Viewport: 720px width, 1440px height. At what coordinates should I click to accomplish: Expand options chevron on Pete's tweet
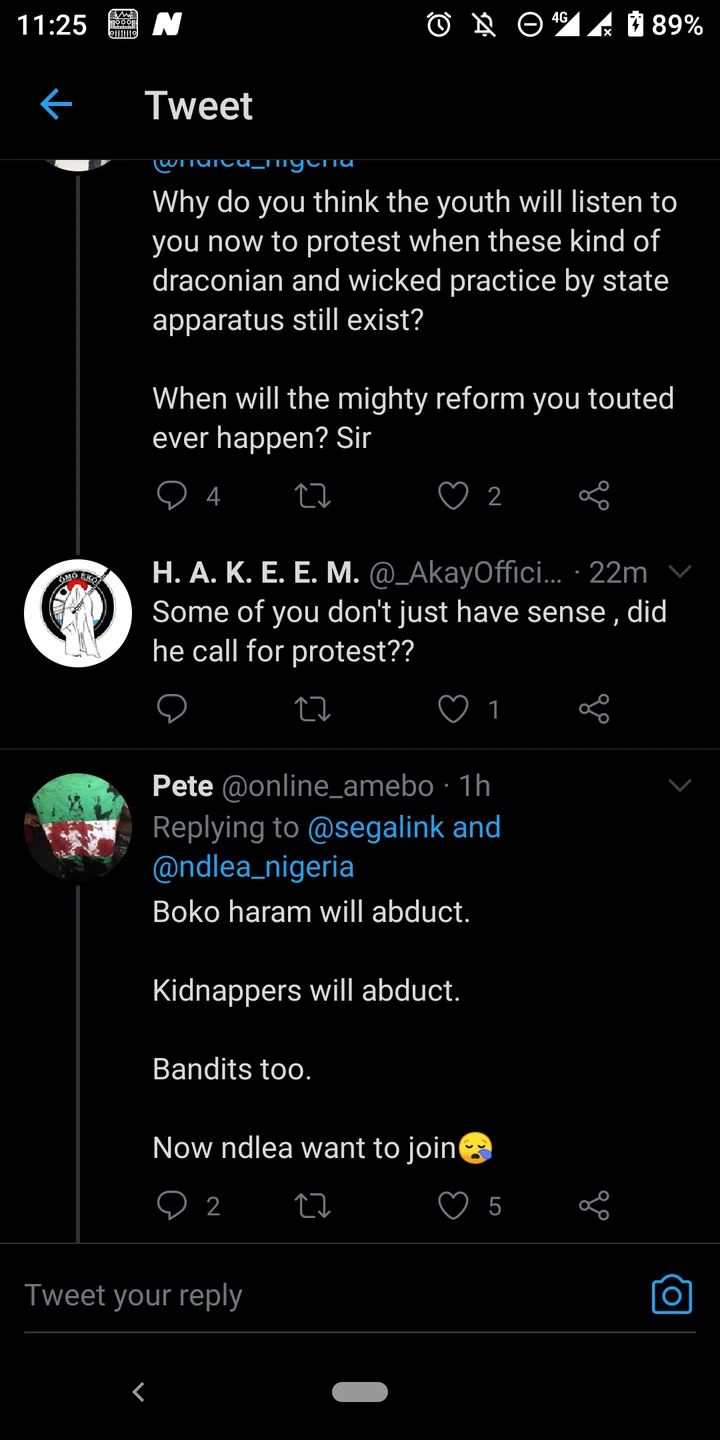point(680,786)
